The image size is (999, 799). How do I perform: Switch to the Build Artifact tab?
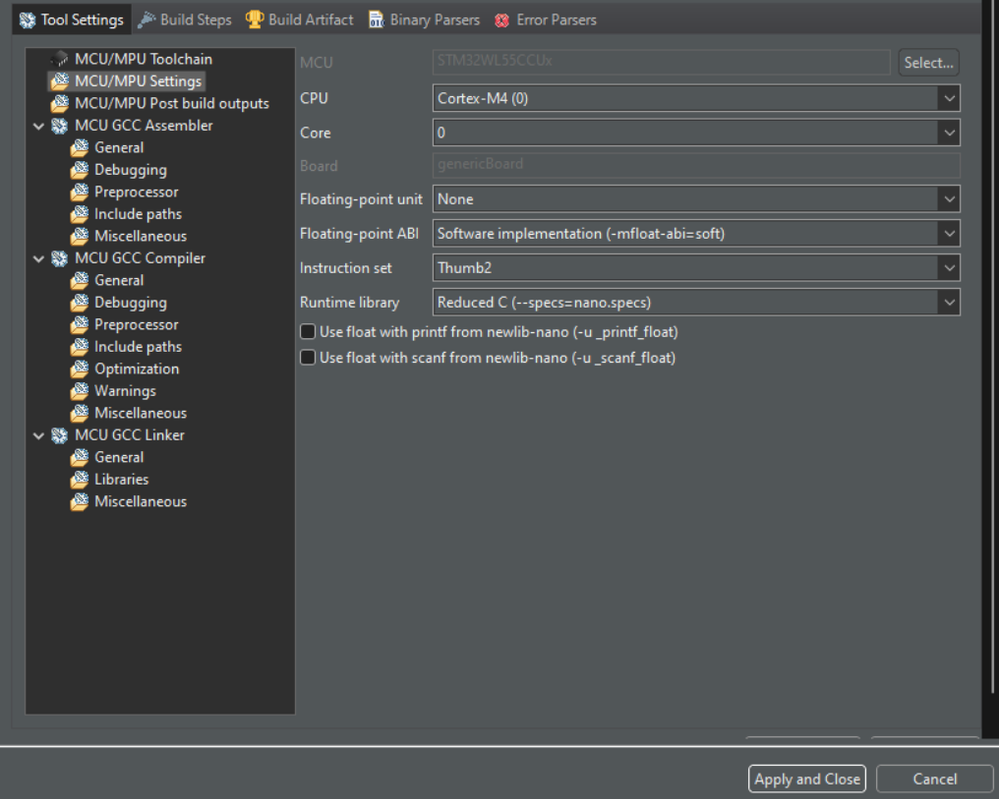tap(299, 20)
